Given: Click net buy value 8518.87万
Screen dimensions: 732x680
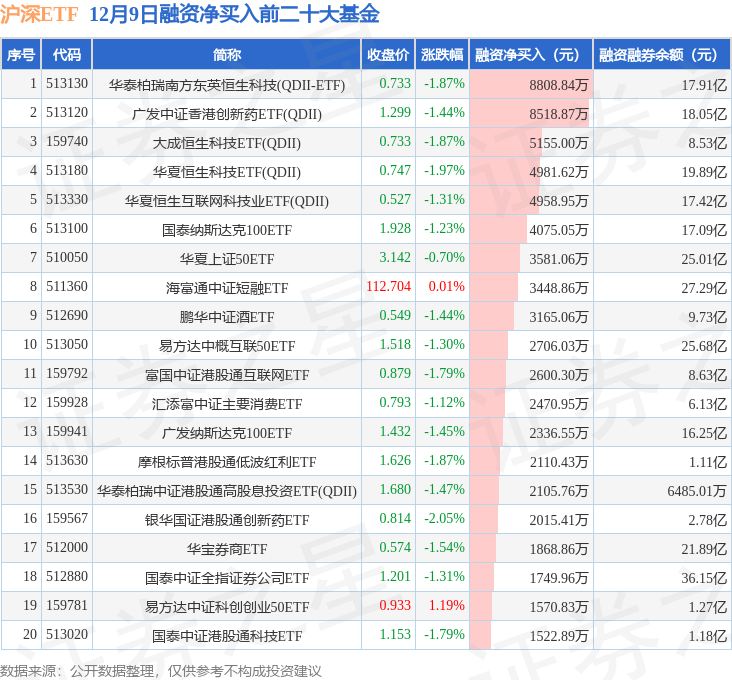Looking at the screenshot, I should [x=558, y=114].
